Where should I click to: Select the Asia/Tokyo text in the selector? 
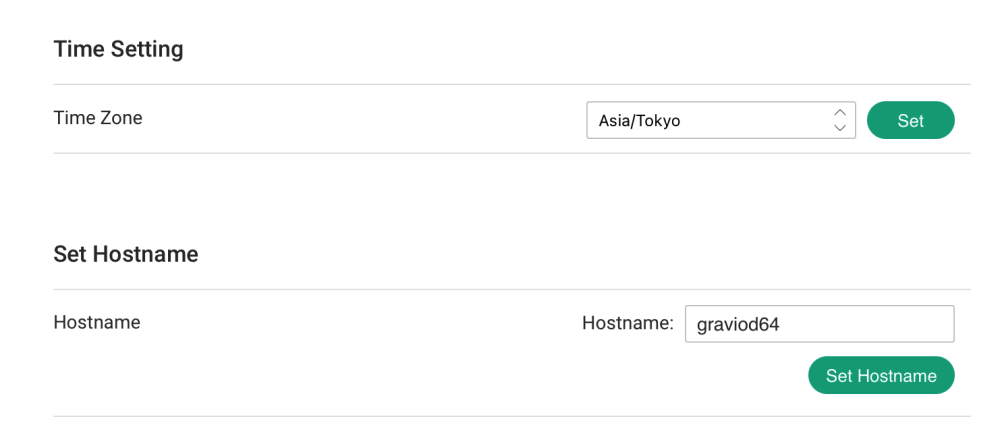tap(639, 121)
